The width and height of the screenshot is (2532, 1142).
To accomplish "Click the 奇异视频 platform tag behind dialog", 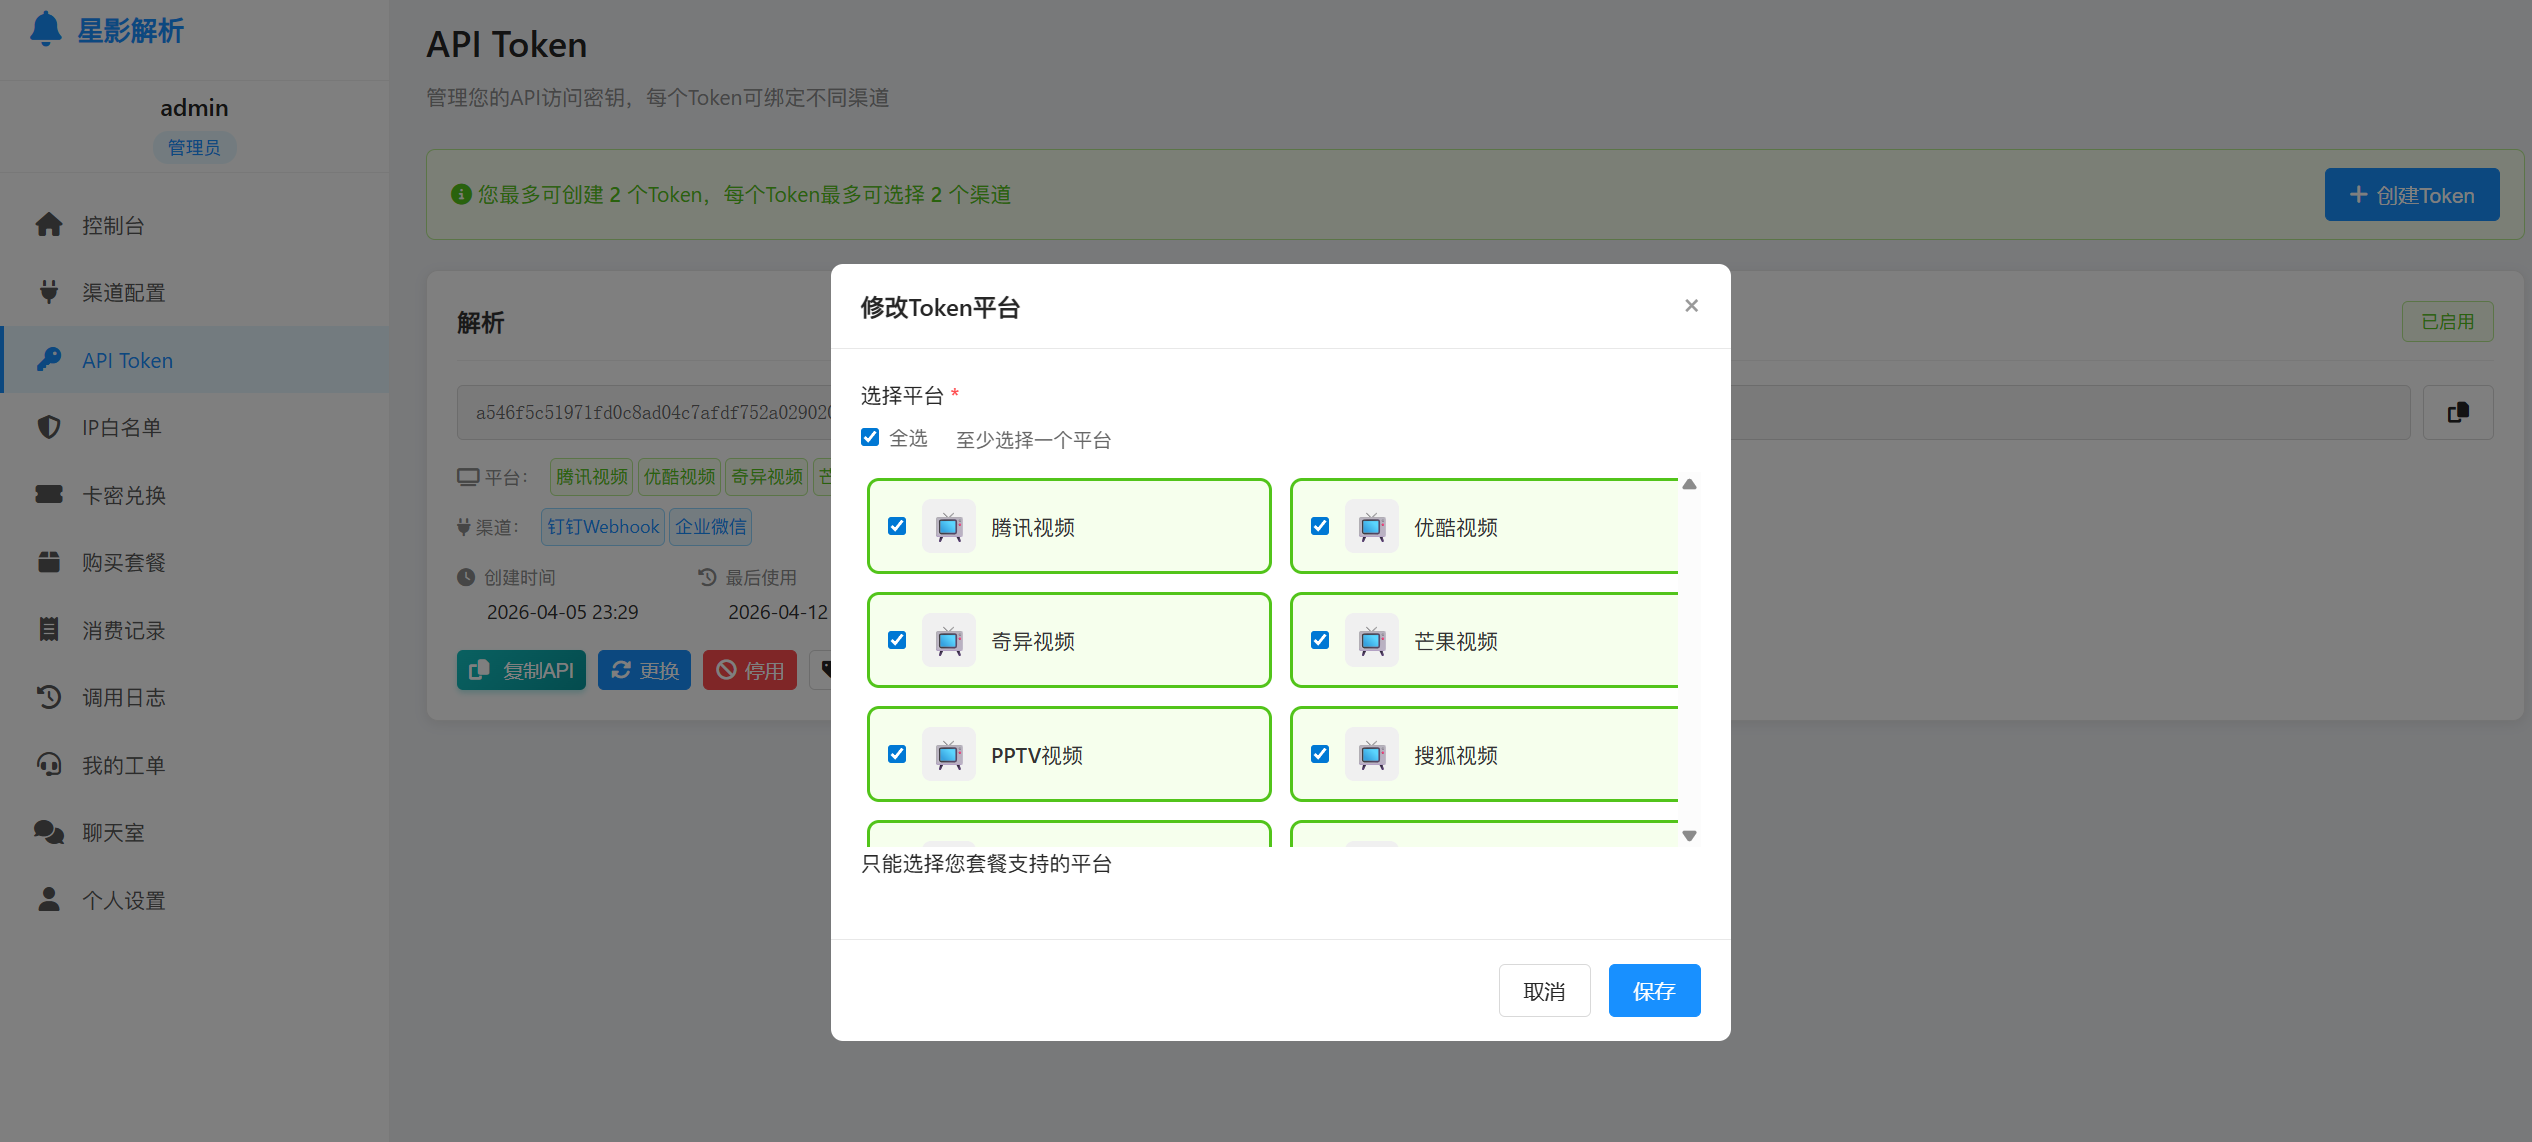I will click(767, 476).
